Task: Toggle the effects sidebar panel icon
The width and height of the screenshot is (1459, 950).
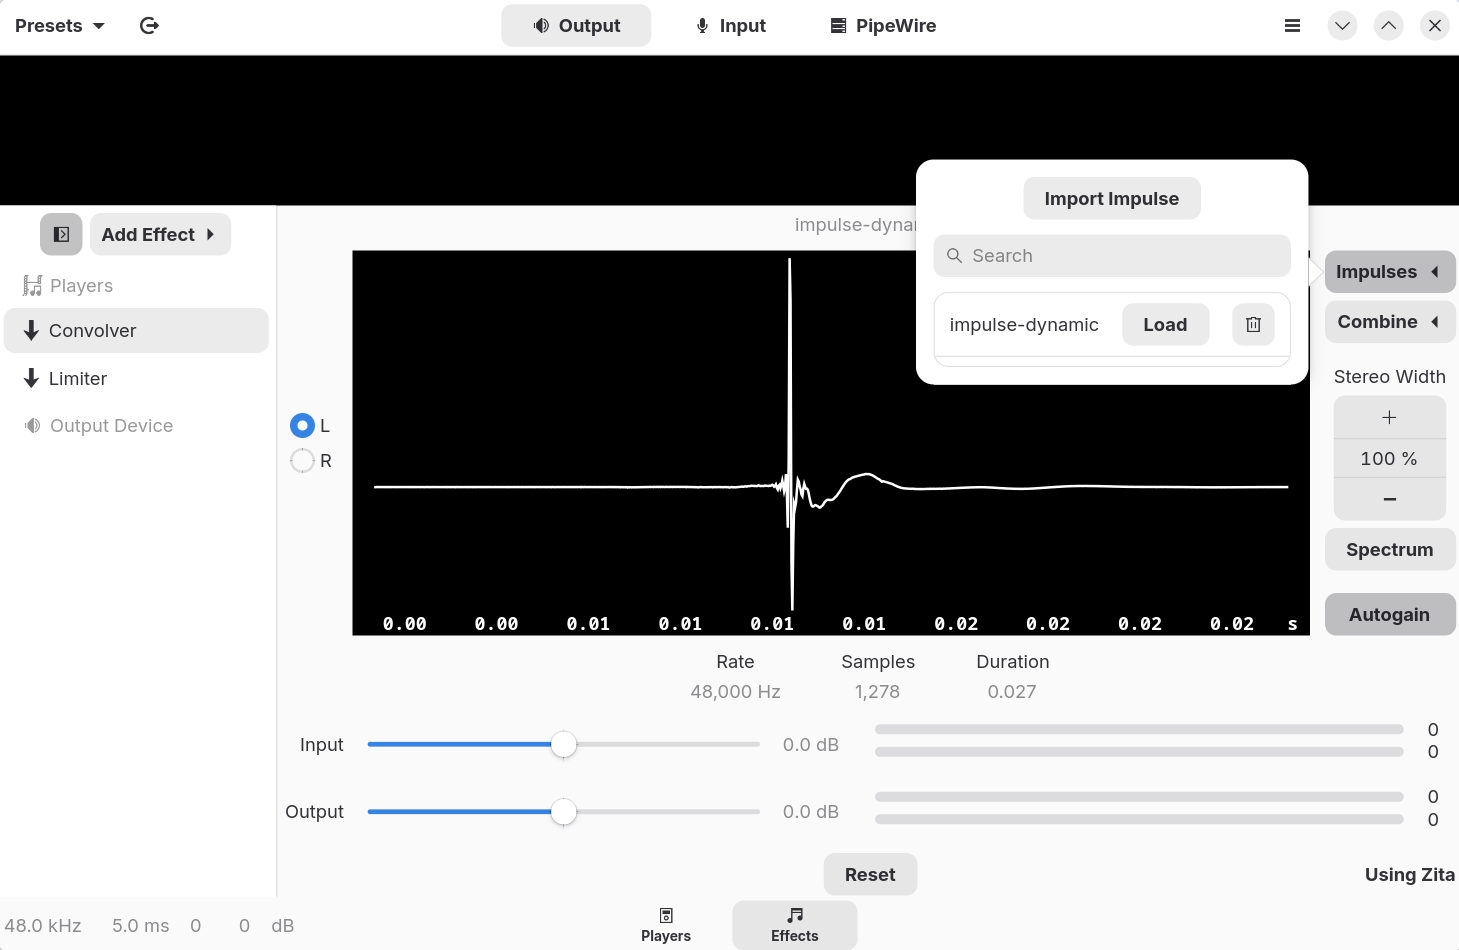Action: pos(61,235)
